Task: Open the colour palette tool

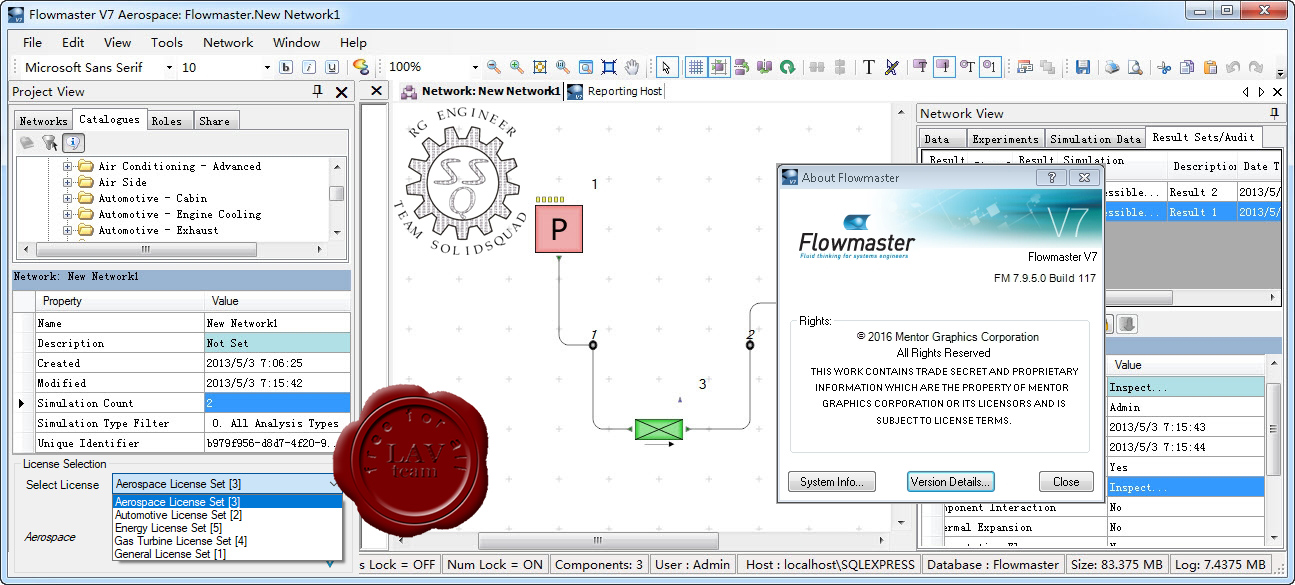Action: tap(361, 67)
